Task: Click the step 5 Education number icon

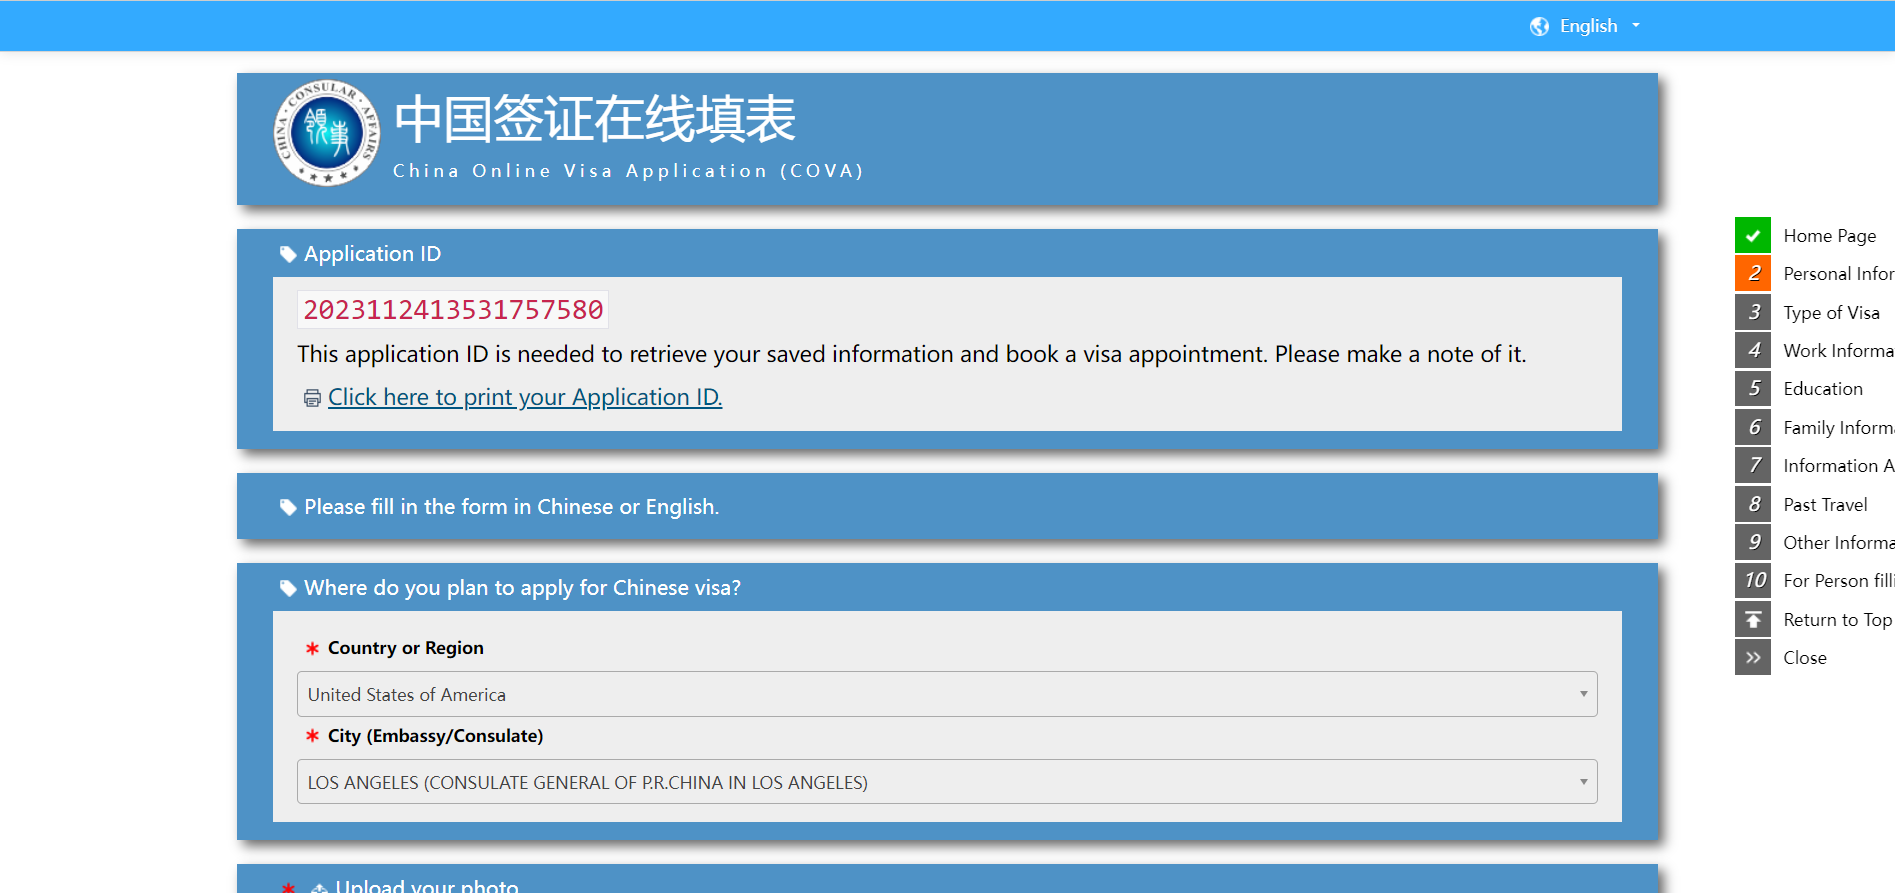Action: pyautogui.click(x=1752, y=389)
